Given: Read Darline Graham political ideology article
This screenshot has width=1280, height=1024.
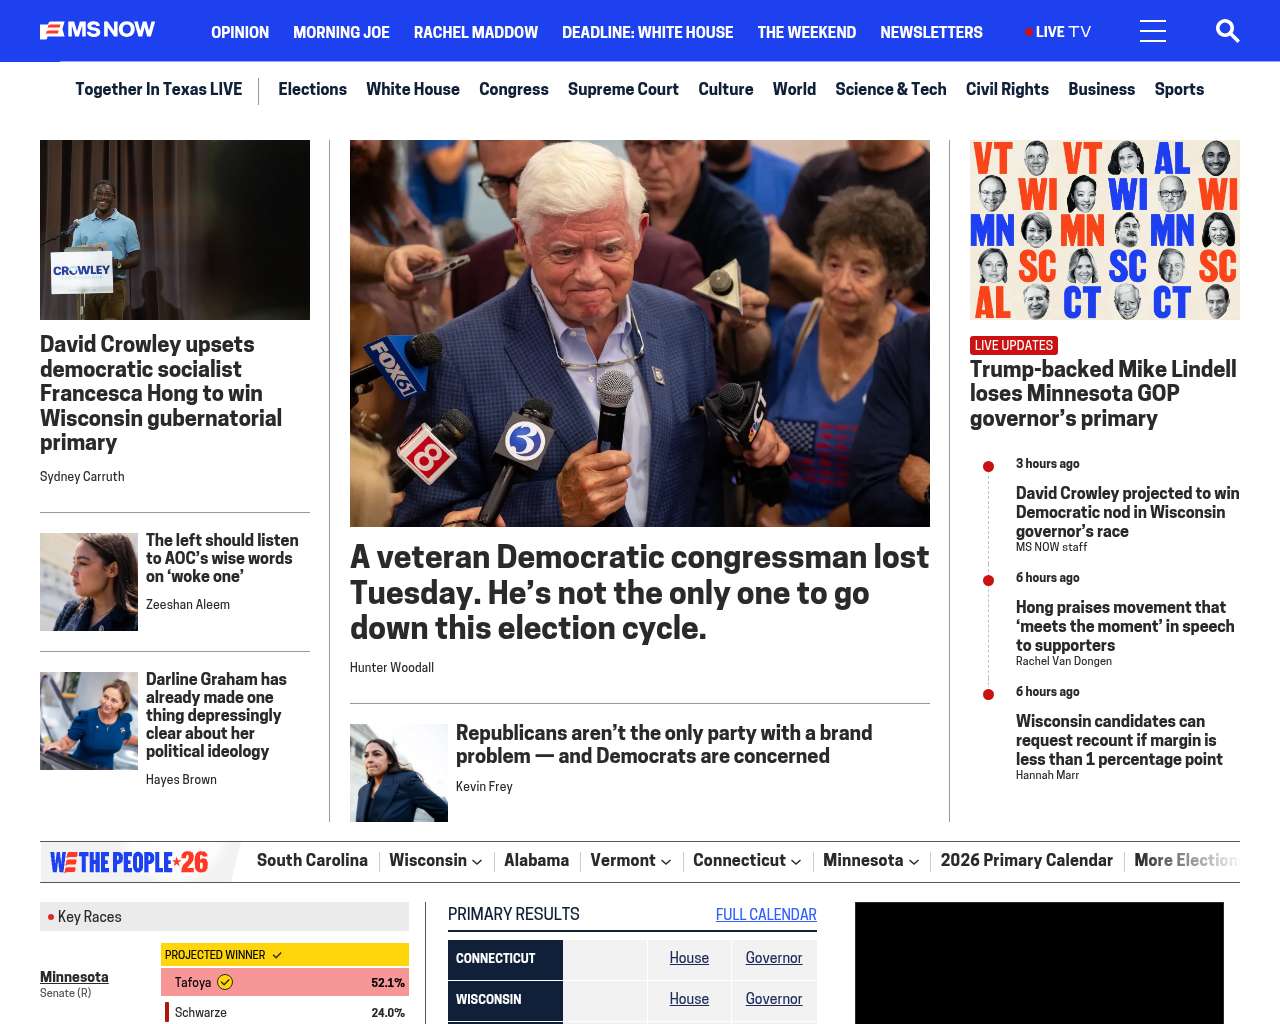Looking at the screenshot, I should [x=216, y=715].
